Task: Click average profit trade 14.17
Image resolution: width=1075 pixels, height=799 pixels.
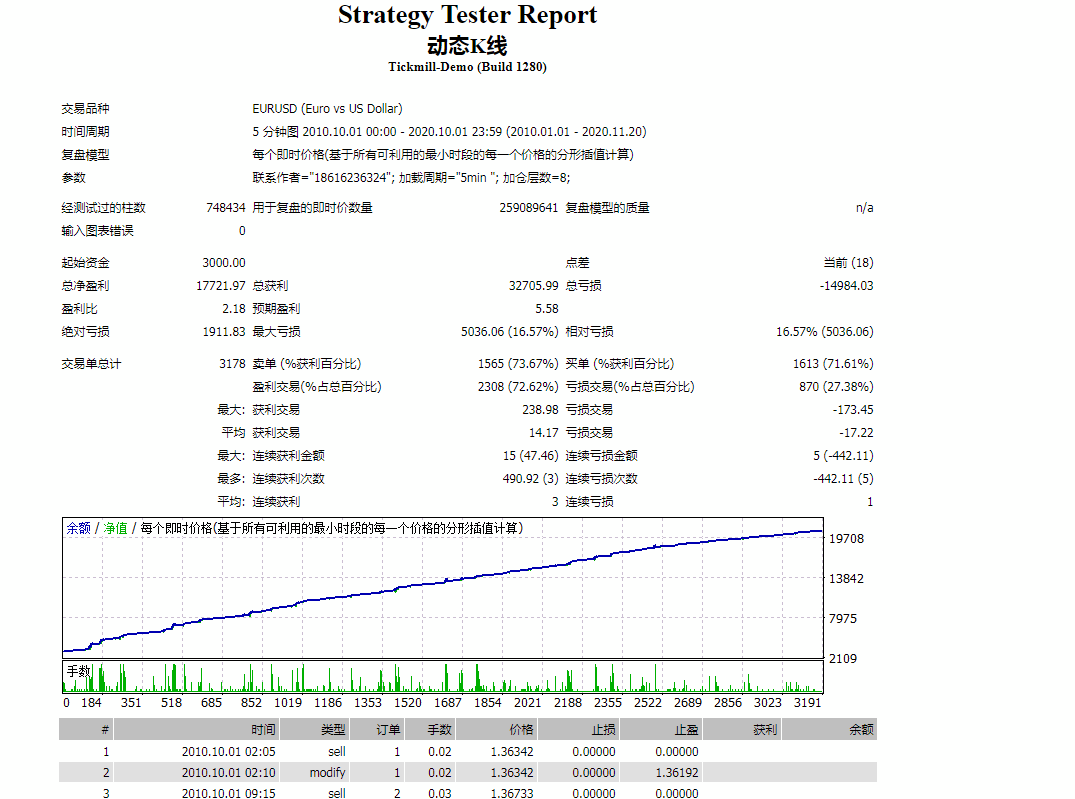Action: [x=544, y=433]
